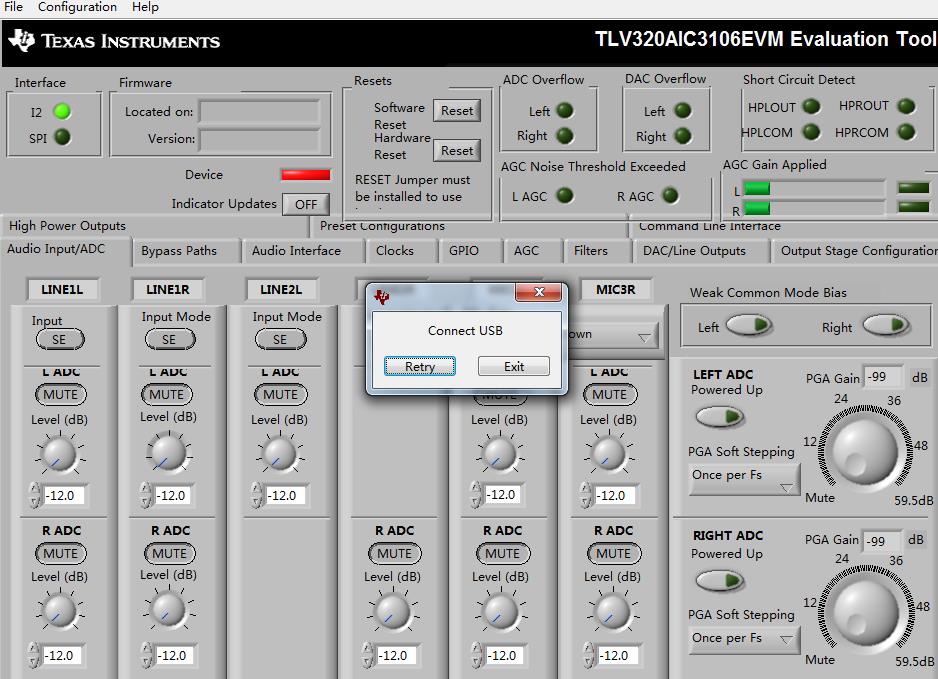Screen dimensions: 938x679
Task: Open LEFT ADC PGA Soft Stepping dropdown
Action: pos(744,479)
